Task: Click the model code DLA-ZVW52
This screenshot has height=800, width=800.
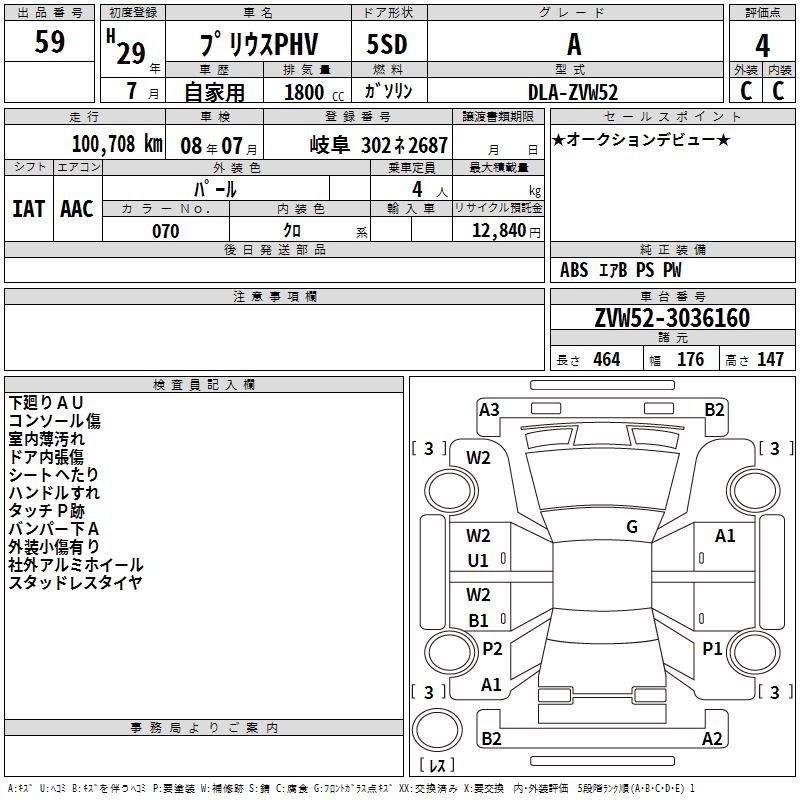Action: (x=573, y=92)
